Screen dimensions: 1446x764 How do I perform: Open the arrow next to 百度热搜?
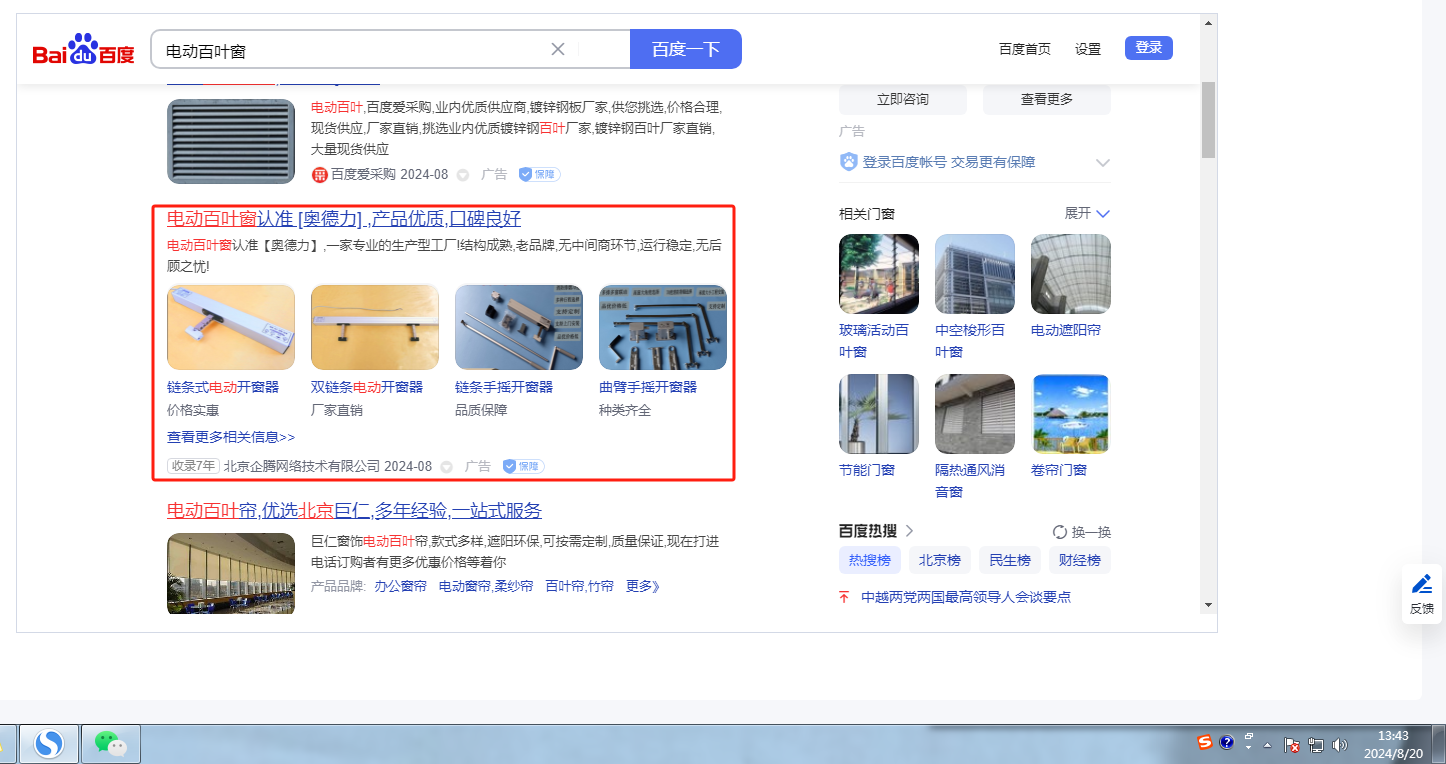point(909,531)
